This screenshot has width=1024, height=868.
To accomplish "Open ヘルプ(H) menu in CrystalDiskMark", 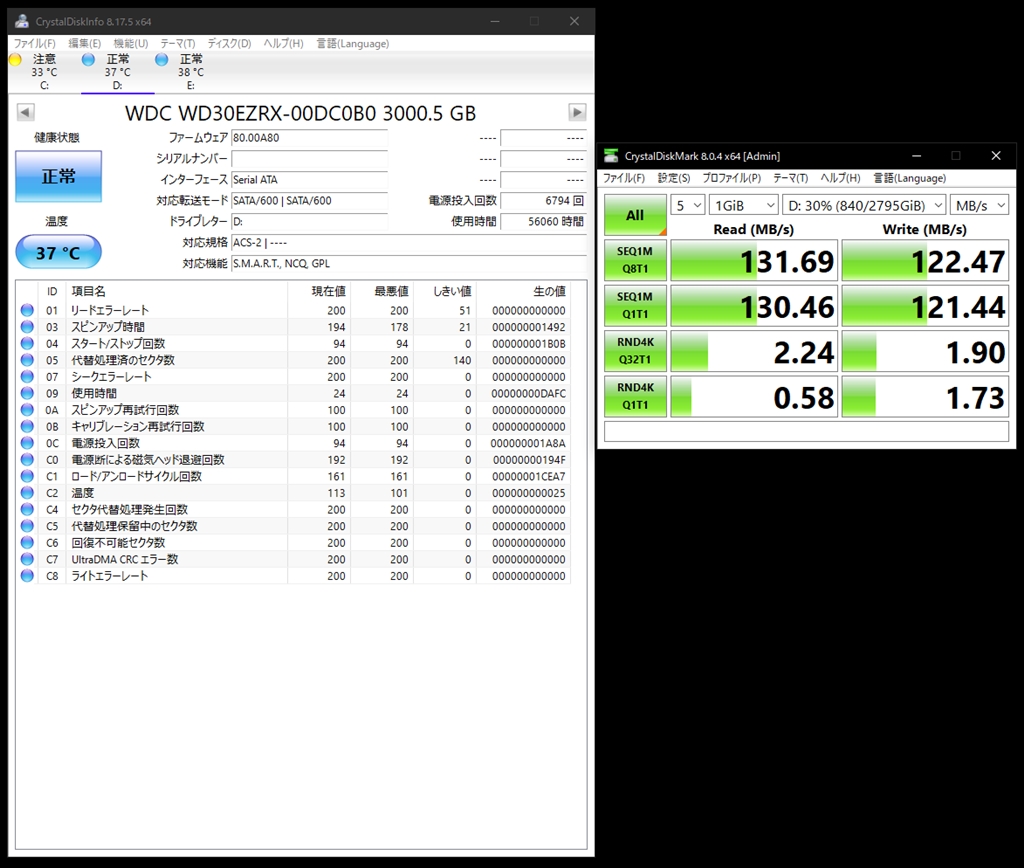I will (840, 178).
